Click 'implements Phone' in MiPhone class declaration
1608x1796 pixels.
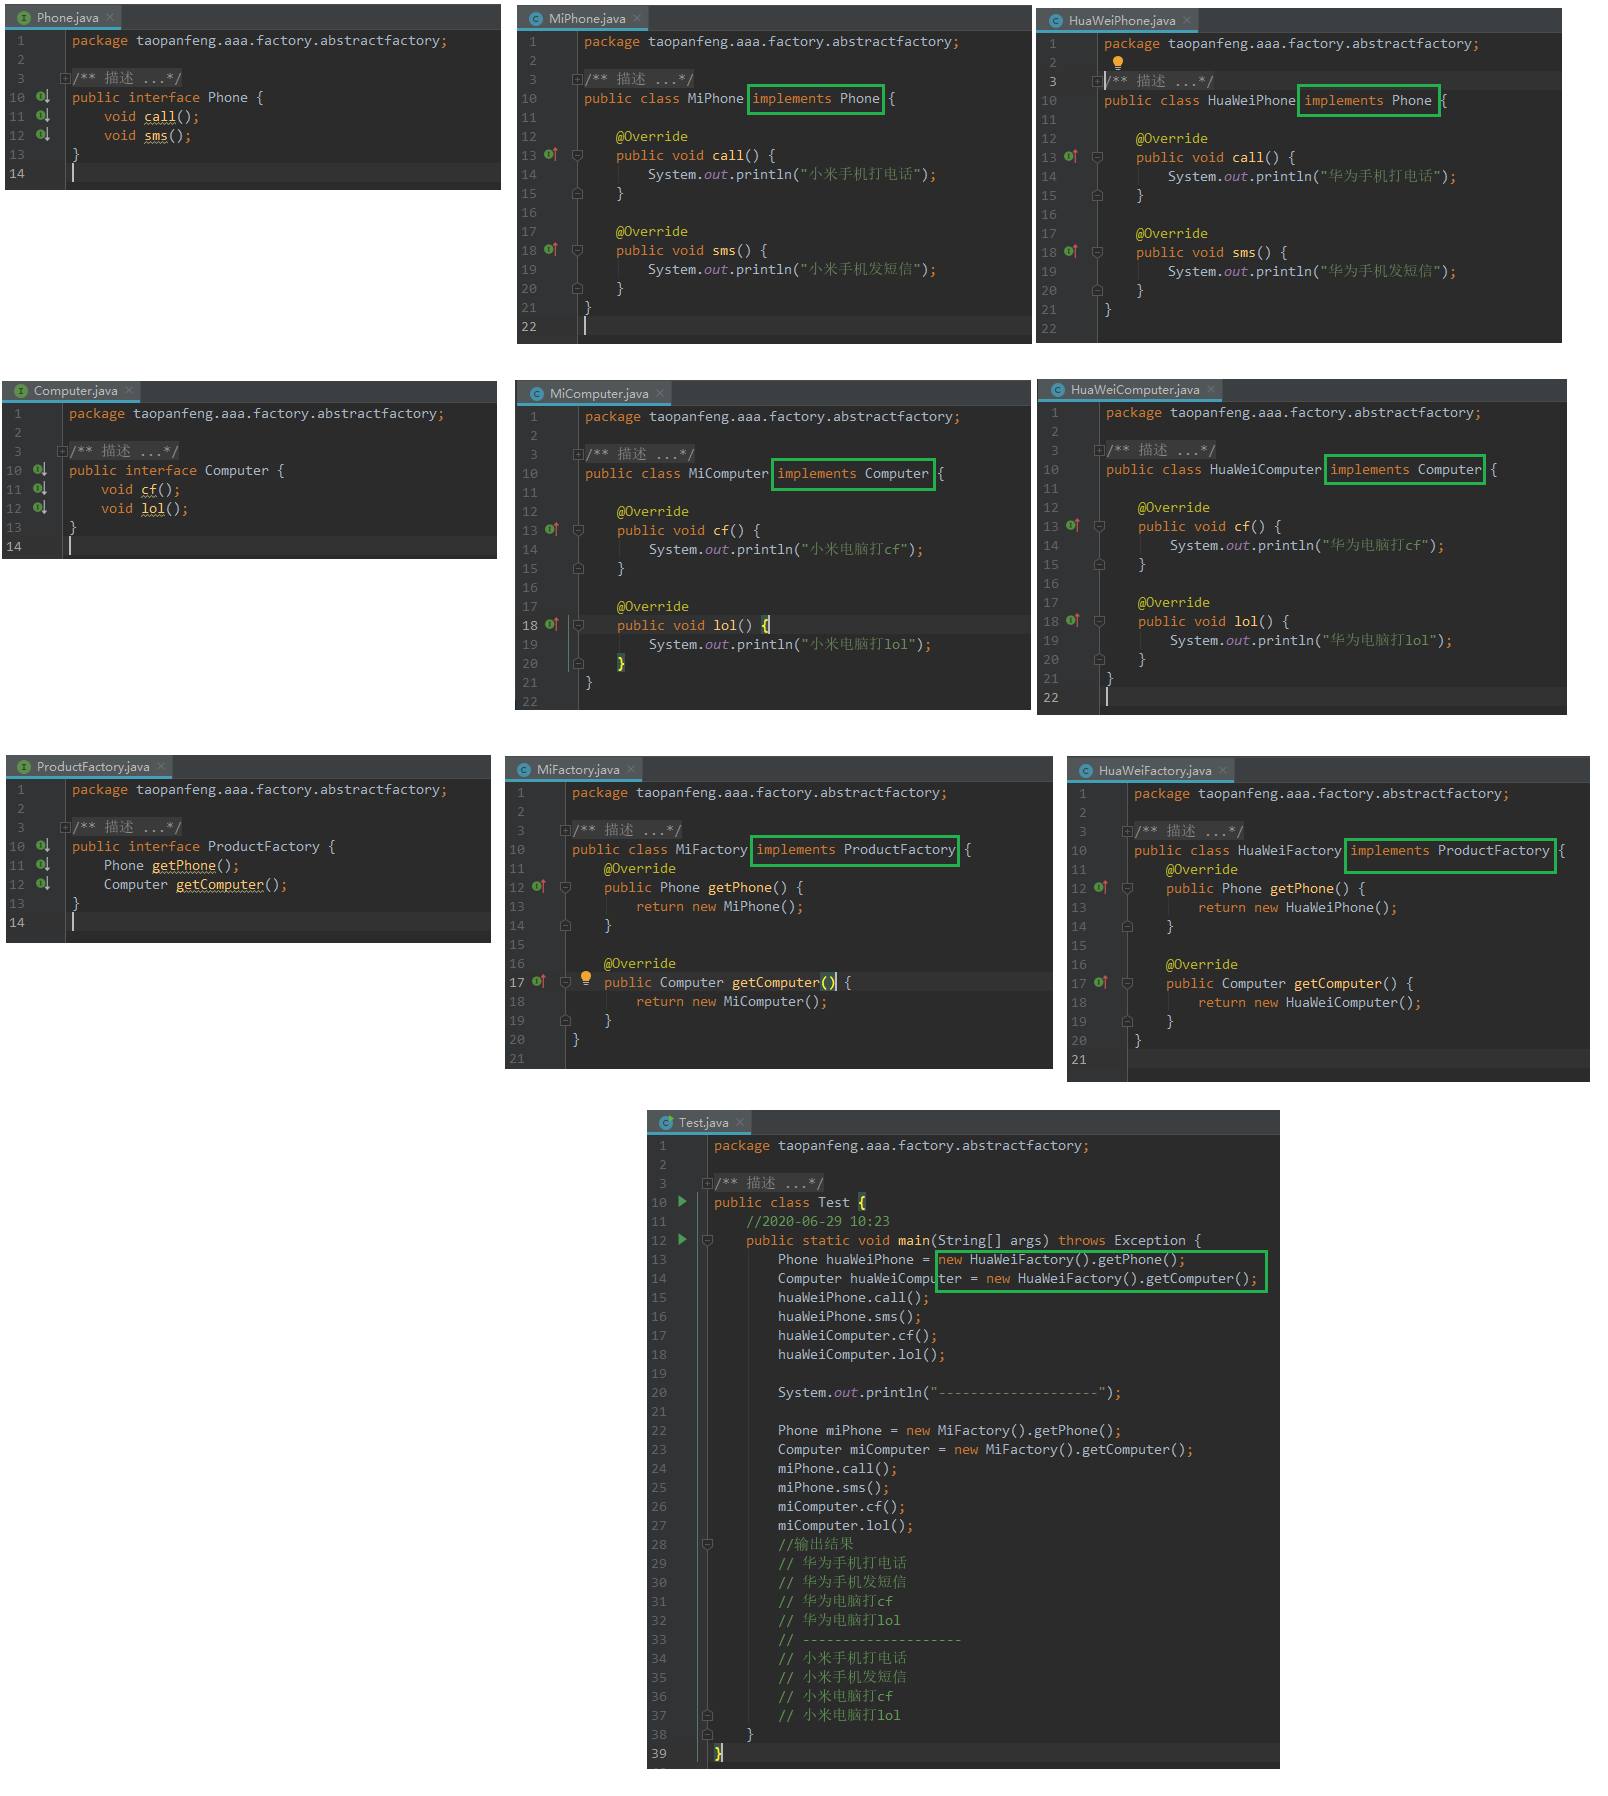point(816,99)
